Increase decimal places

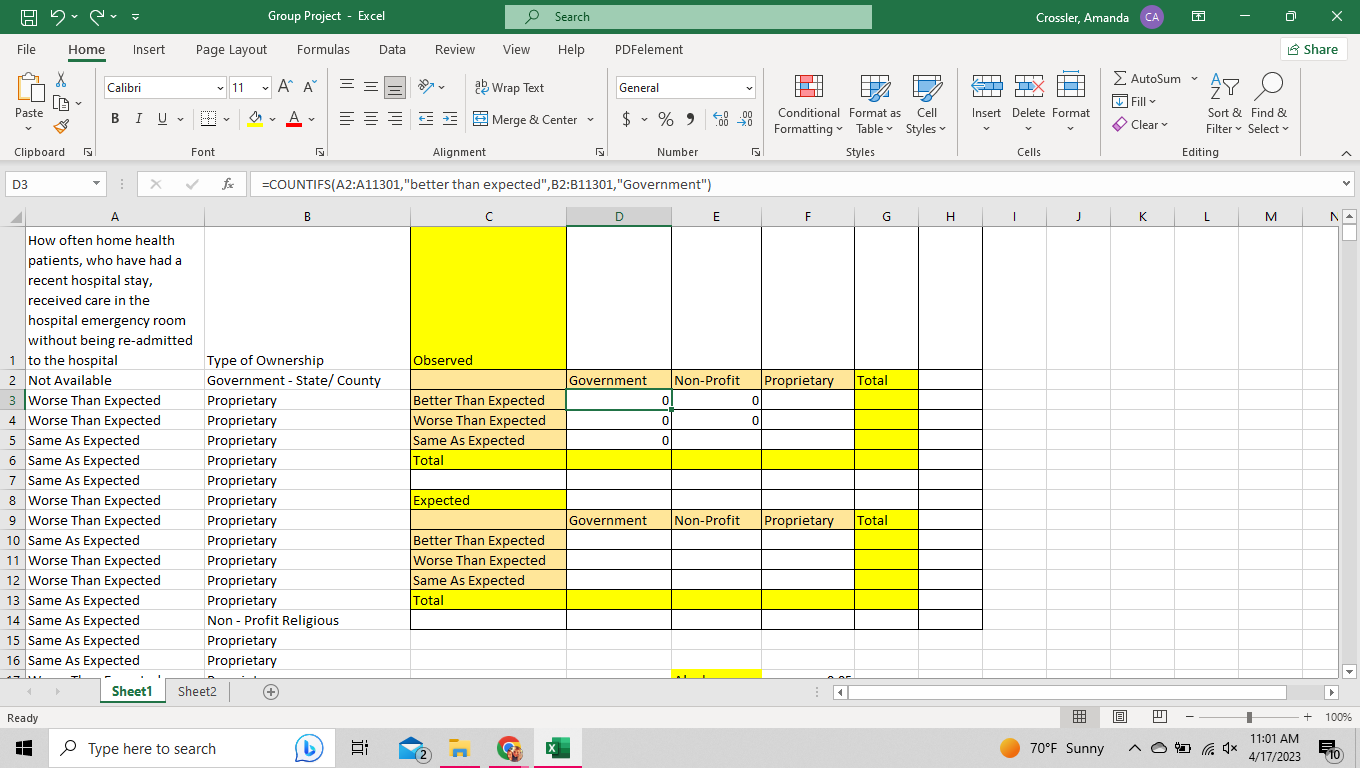(721, 119)
